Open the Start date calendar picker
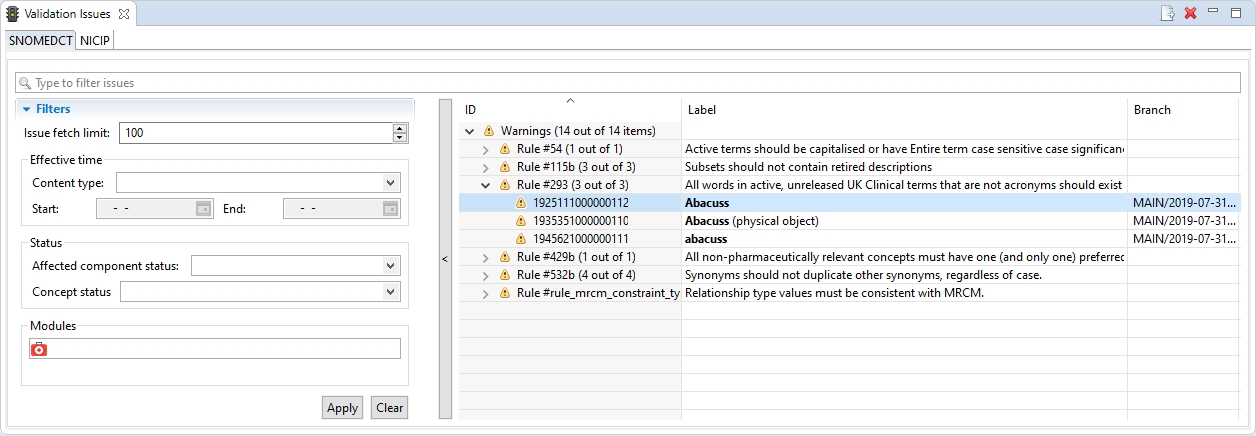Image resolution: width=1256 pixels, height=436 pixels. click(x=203, y=209)
